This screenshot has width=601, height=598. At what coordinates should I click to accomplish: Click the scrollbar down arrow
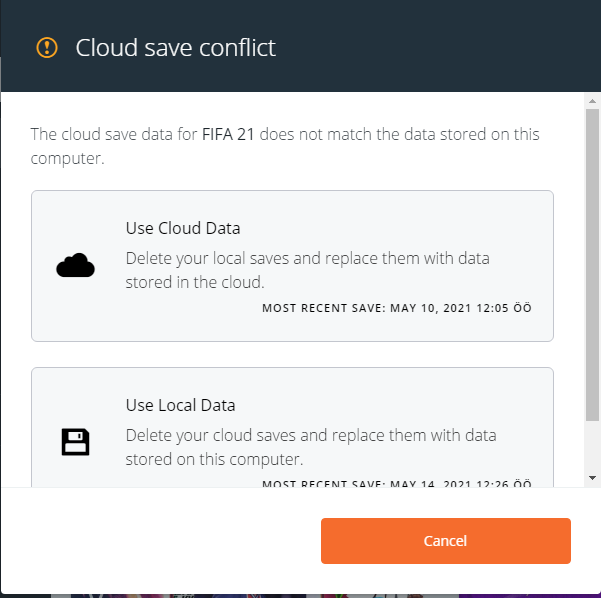pos(592,479)
